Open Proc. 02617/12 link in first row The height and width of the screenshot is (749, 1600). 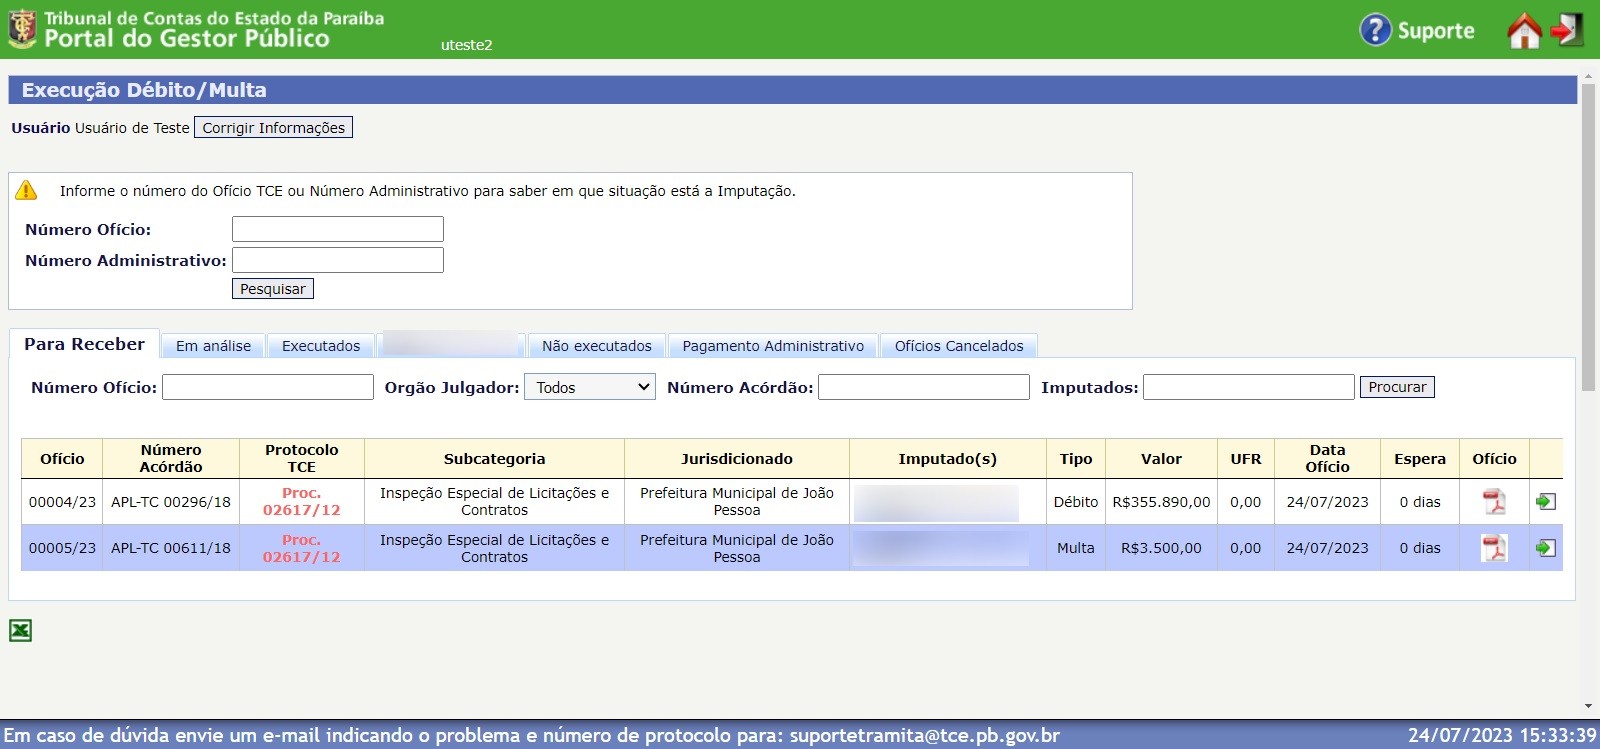point(301,501)
